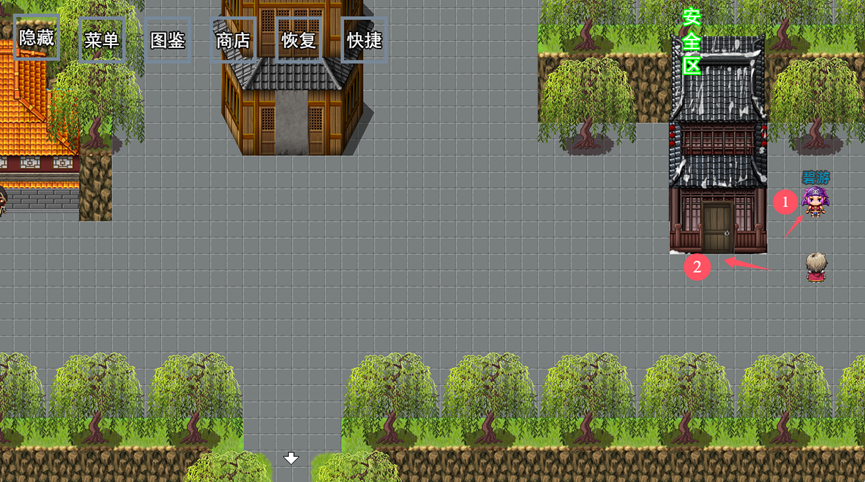Open the 图鉴 encyclopedia button

(x=167, y=40)
